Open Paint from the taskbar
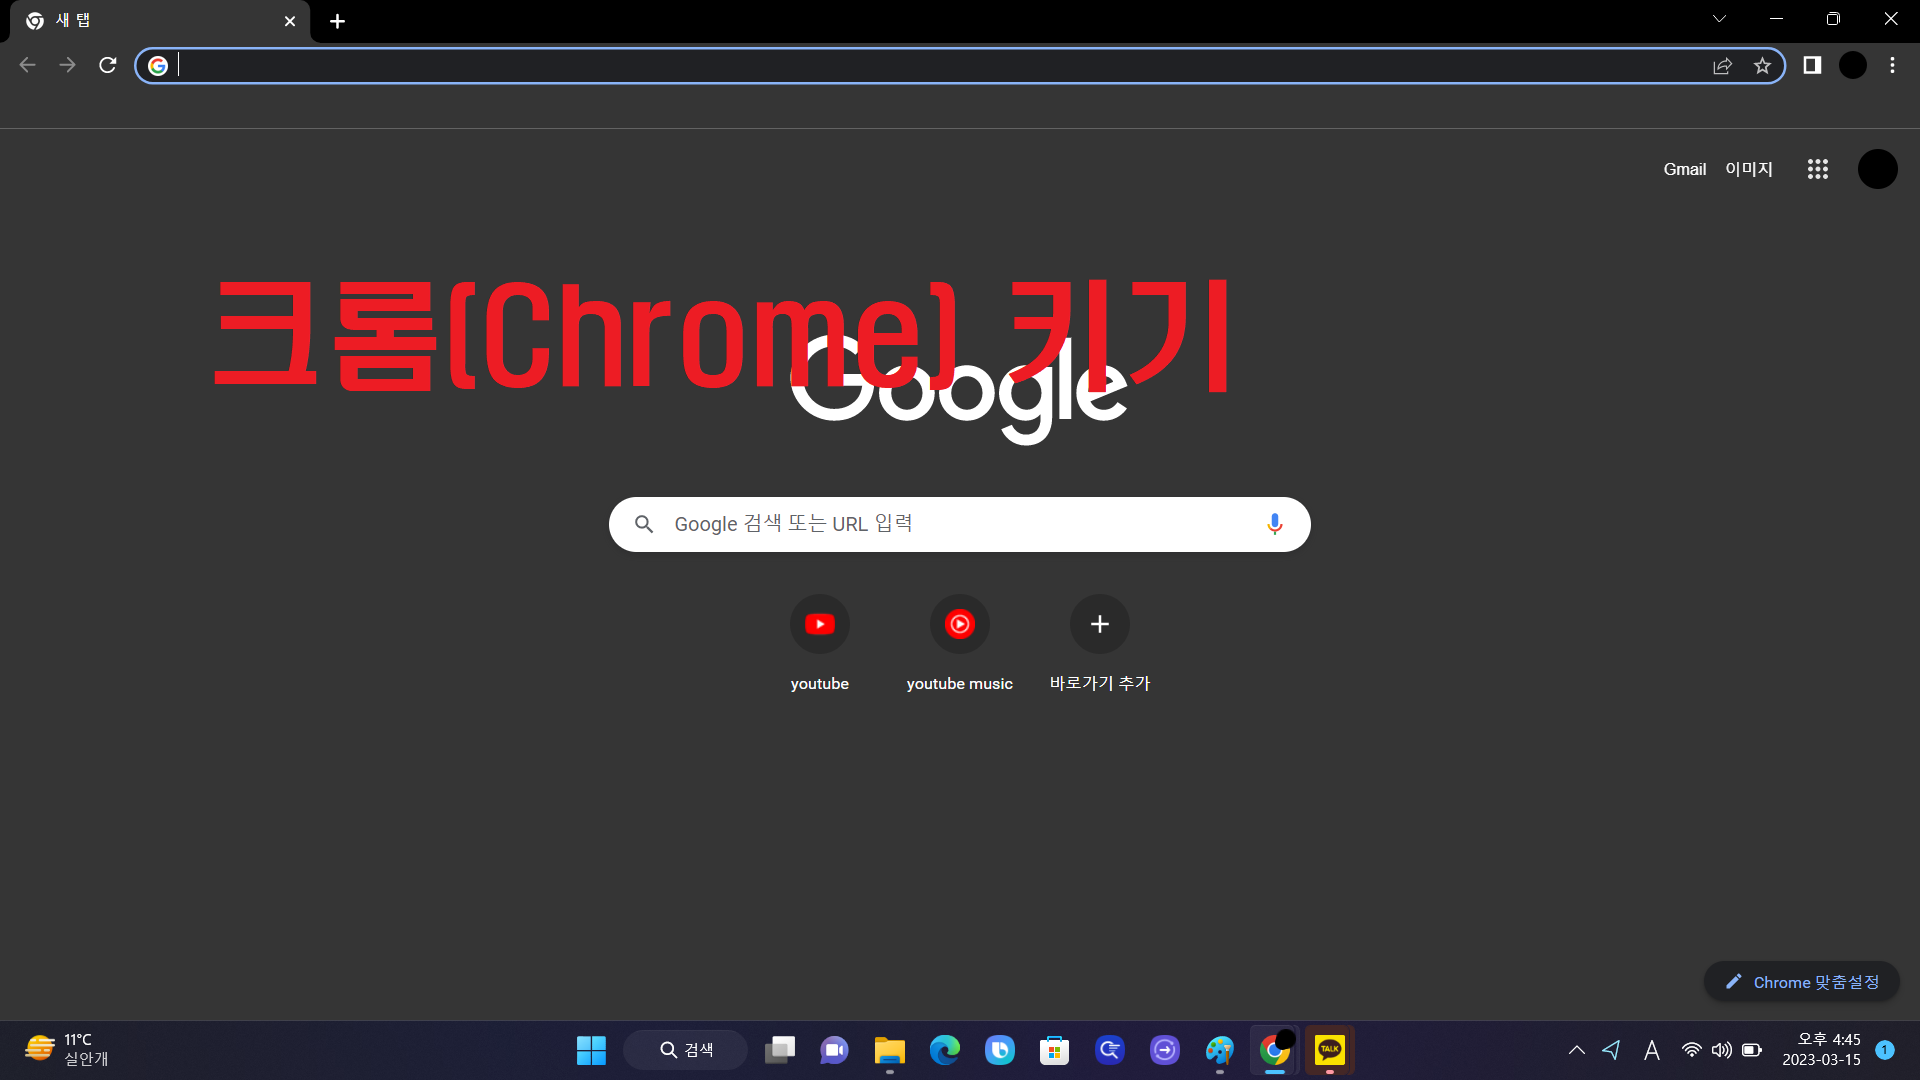Image resolution: width=1920 pixels, height=1080 pixels. 1219,1050
